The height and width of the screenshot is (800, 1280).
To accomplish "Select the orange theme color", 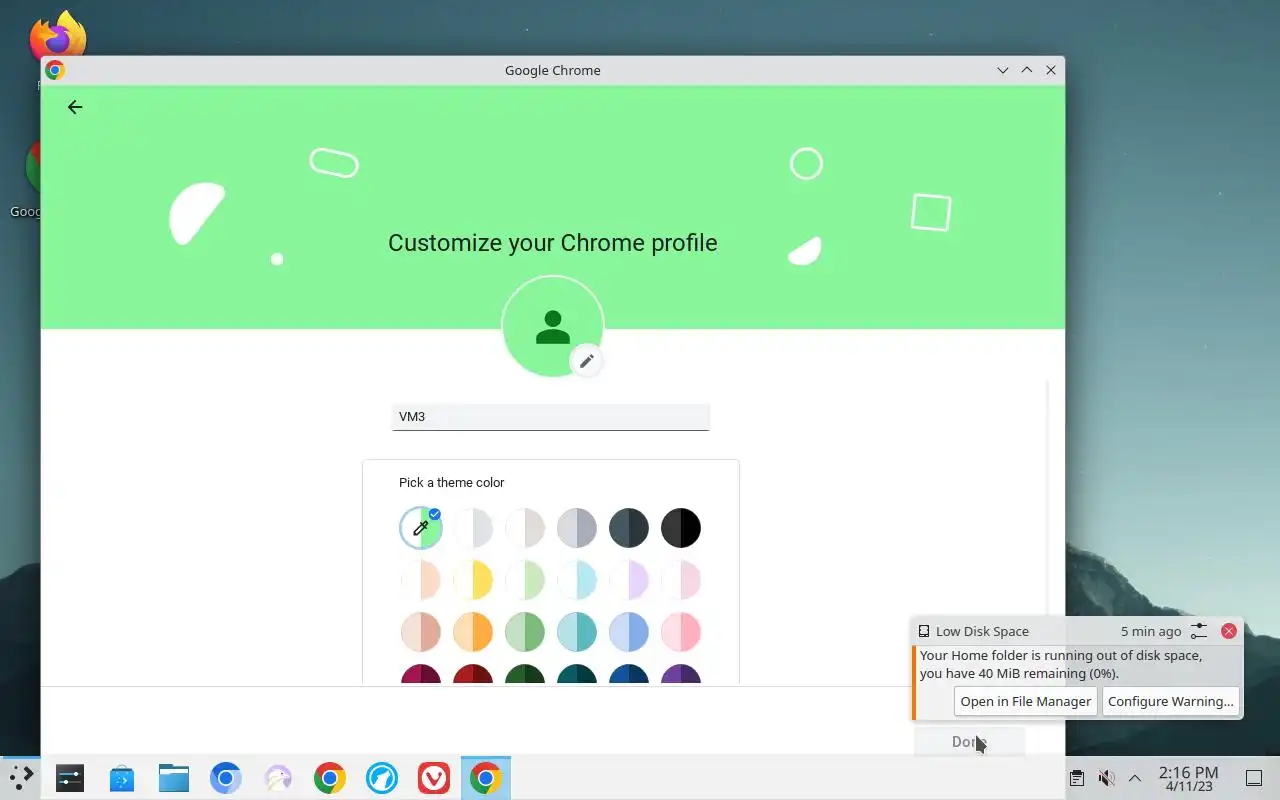I will point(473,632).
